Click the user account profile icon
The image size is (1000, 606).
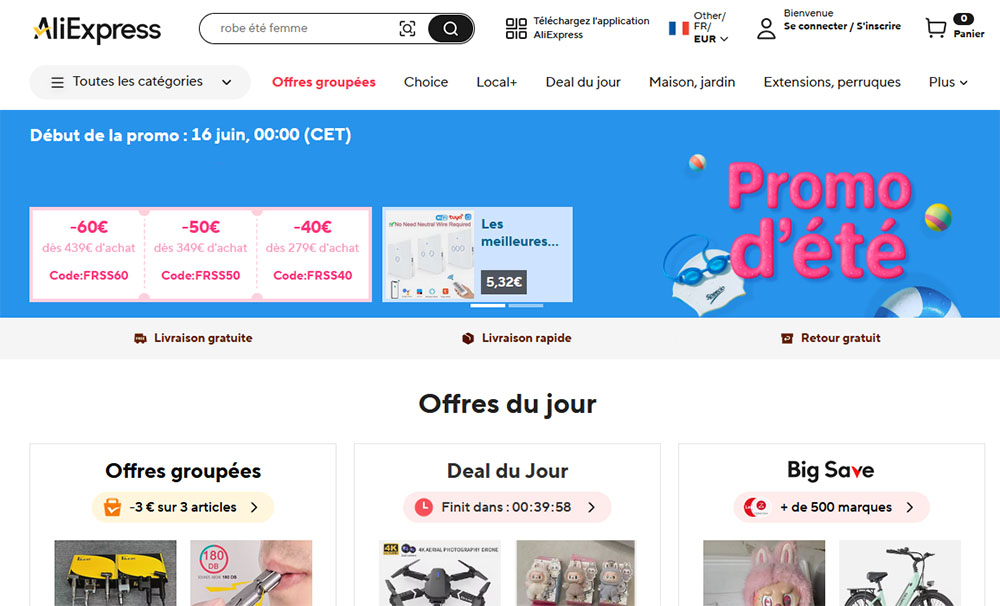[x=766, y=29]
